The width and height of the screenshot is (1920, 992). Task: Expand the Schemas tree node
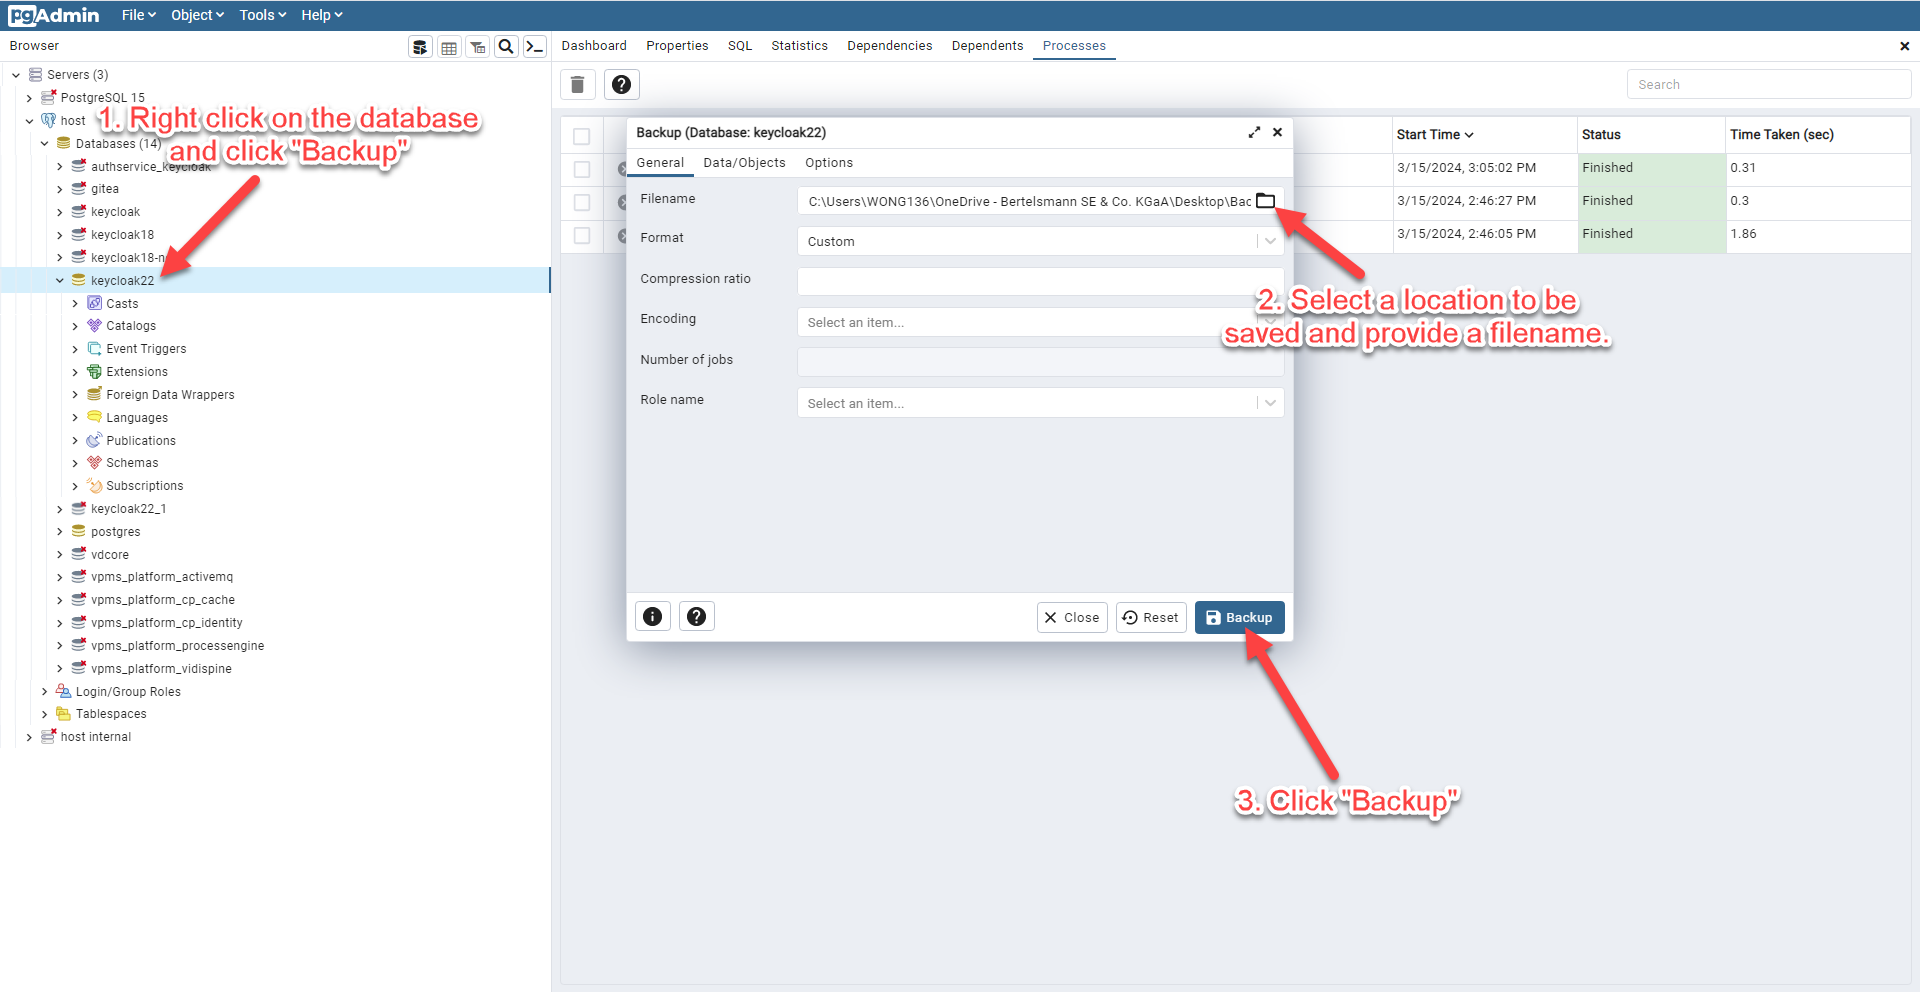click(75, 463)
